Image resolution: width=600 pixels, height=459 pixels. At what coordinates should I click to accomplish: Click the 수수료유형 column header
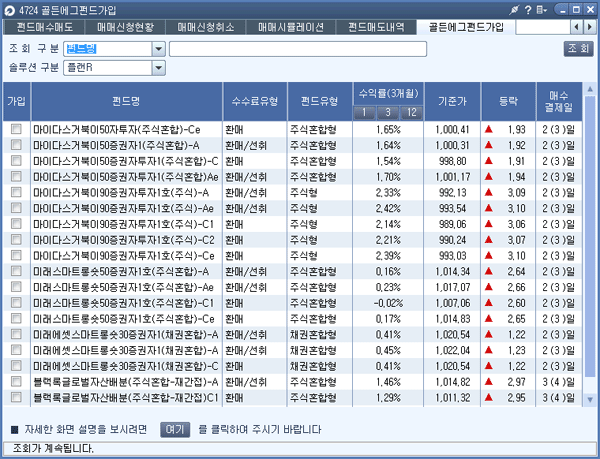coord(255,101)
